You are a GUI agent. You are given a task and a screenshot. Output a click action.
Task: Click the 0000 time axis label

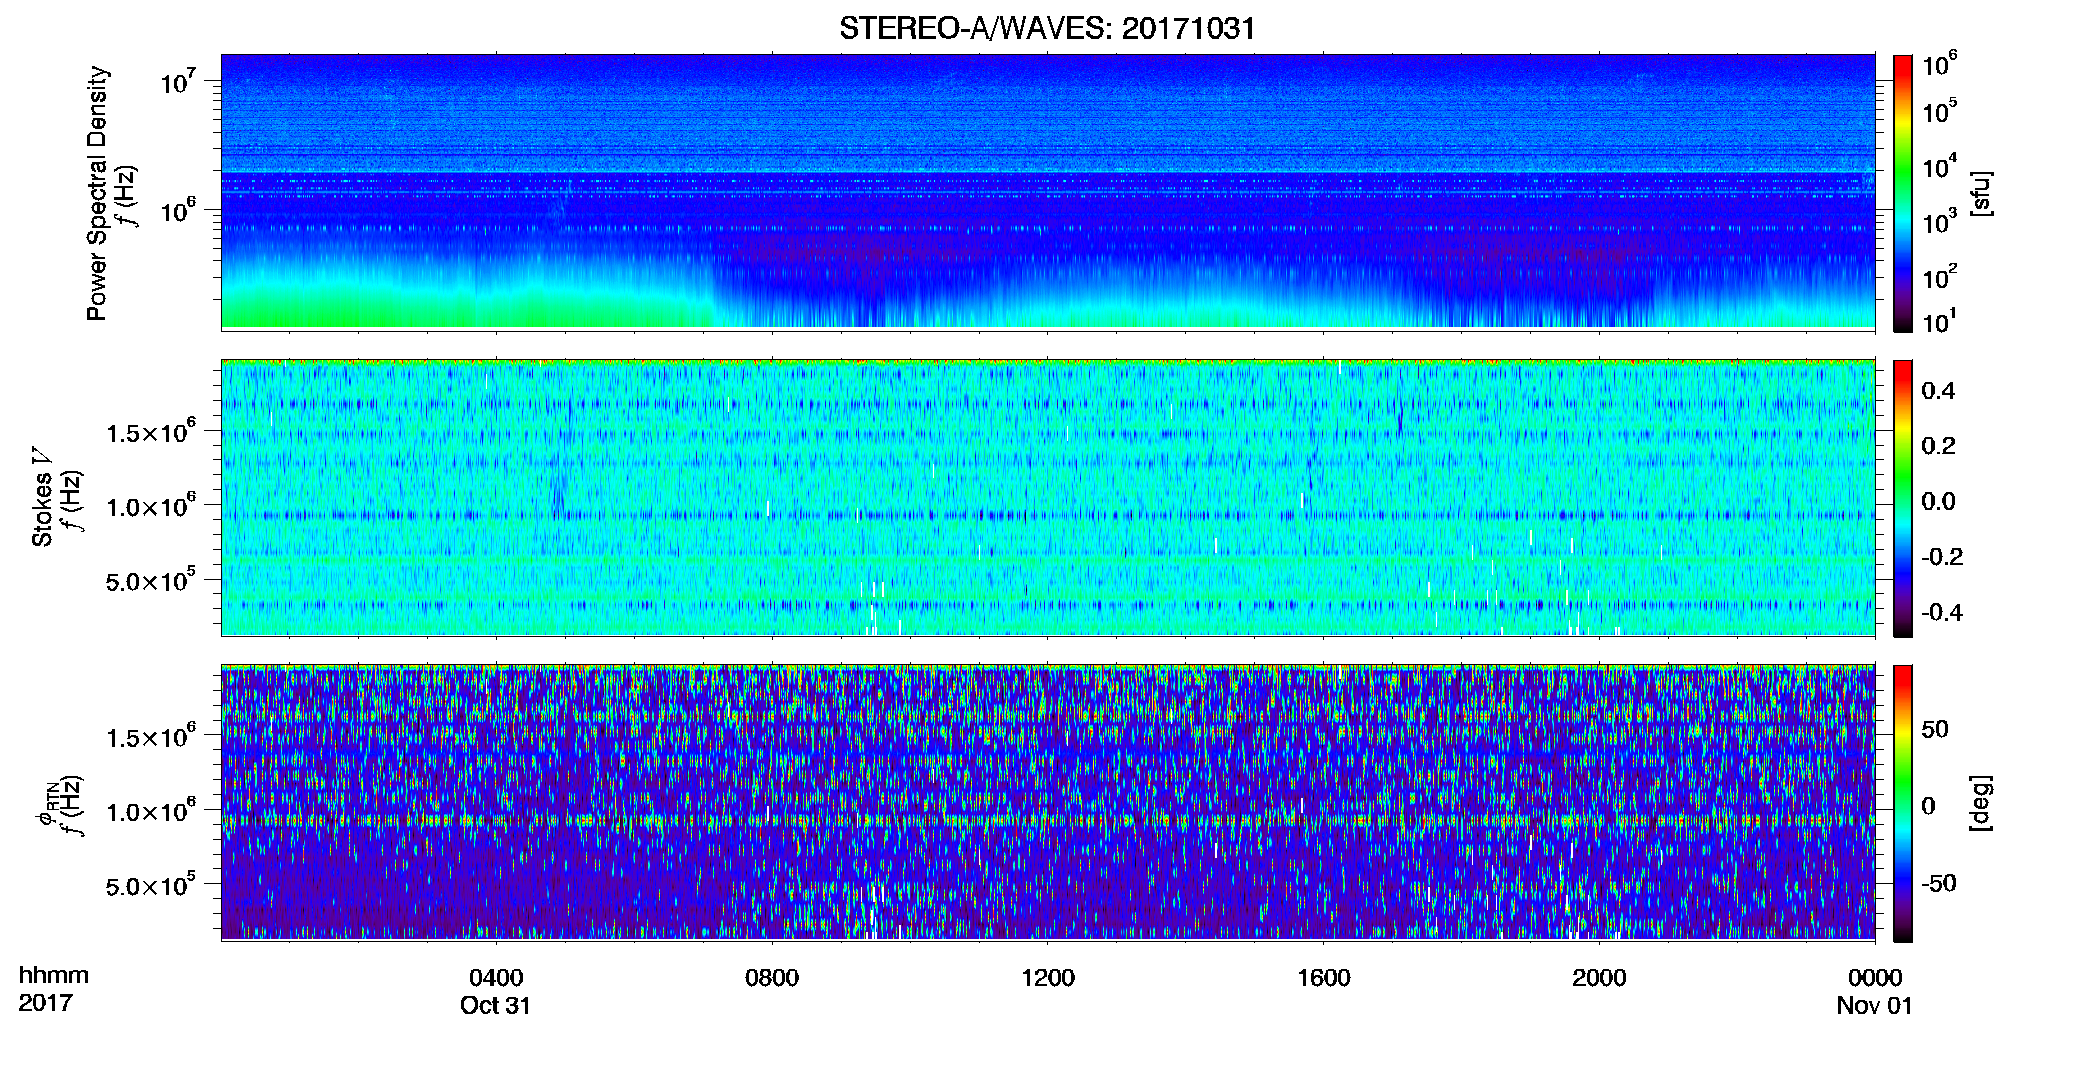[1875, 978]
